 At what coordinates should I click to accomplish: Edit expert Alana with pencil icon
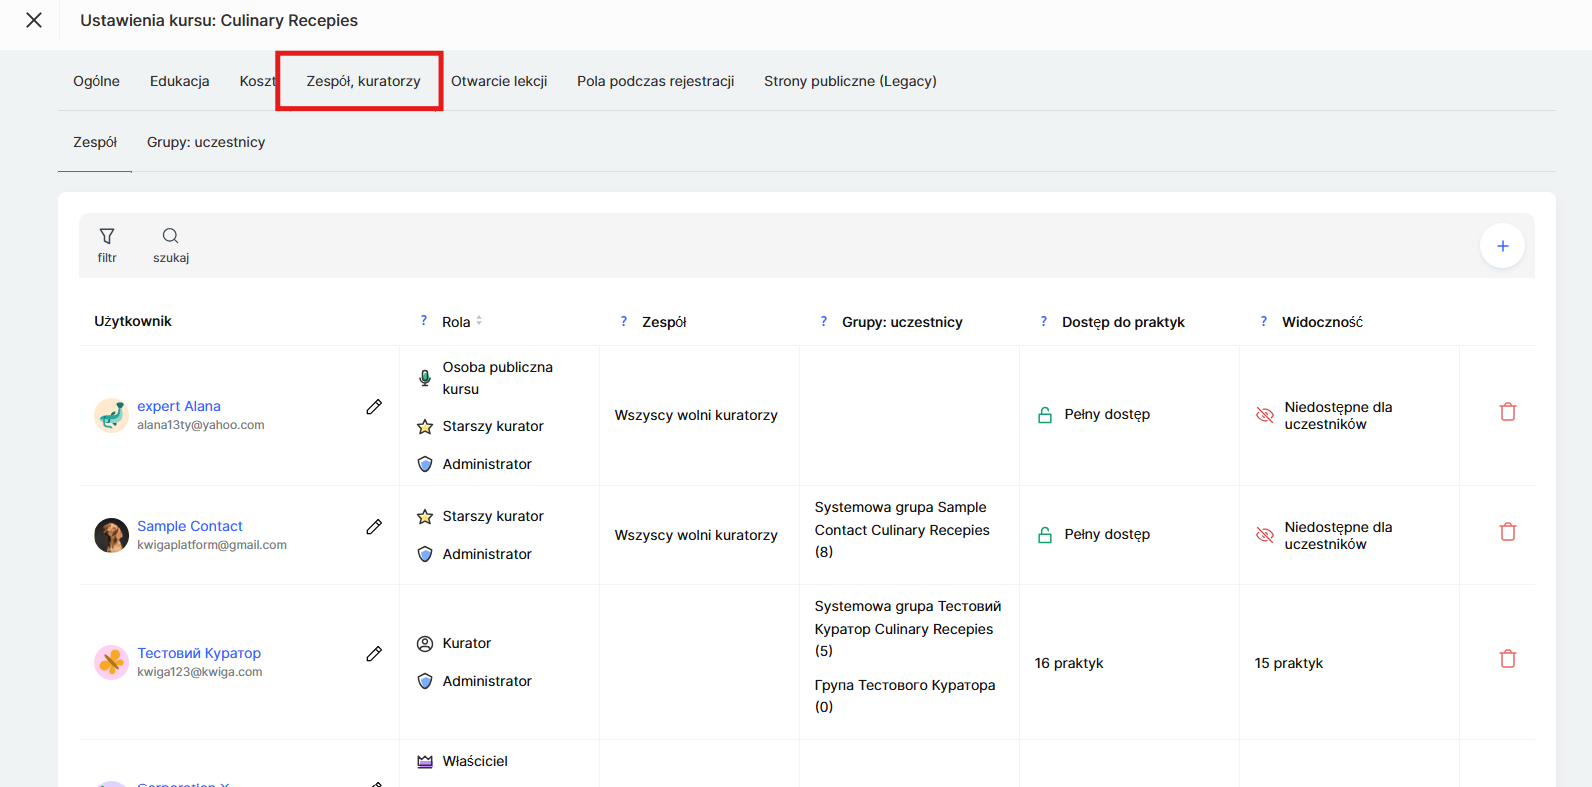click(374, 407)
